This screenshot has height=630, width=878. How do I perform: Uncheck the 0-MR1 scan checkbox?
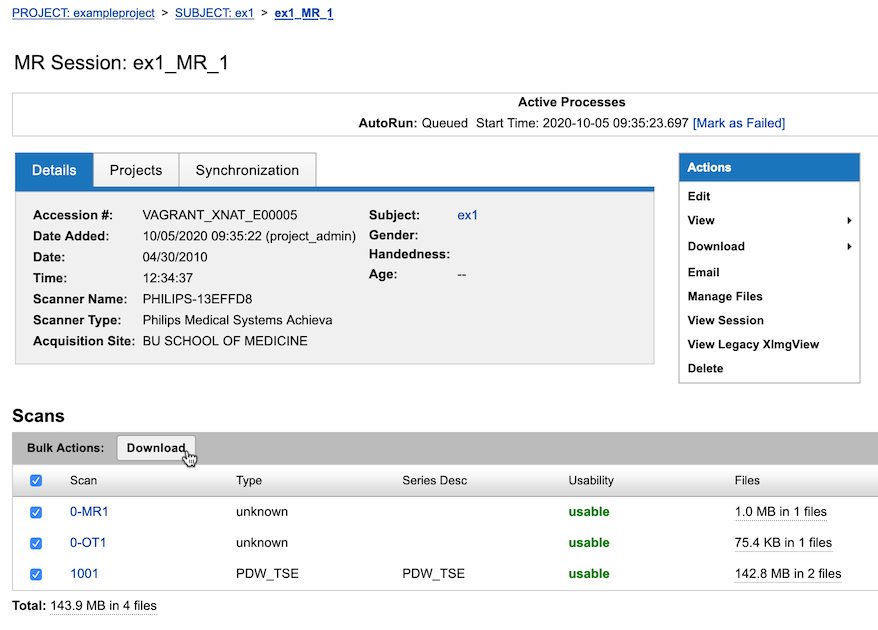pos(36,512)
